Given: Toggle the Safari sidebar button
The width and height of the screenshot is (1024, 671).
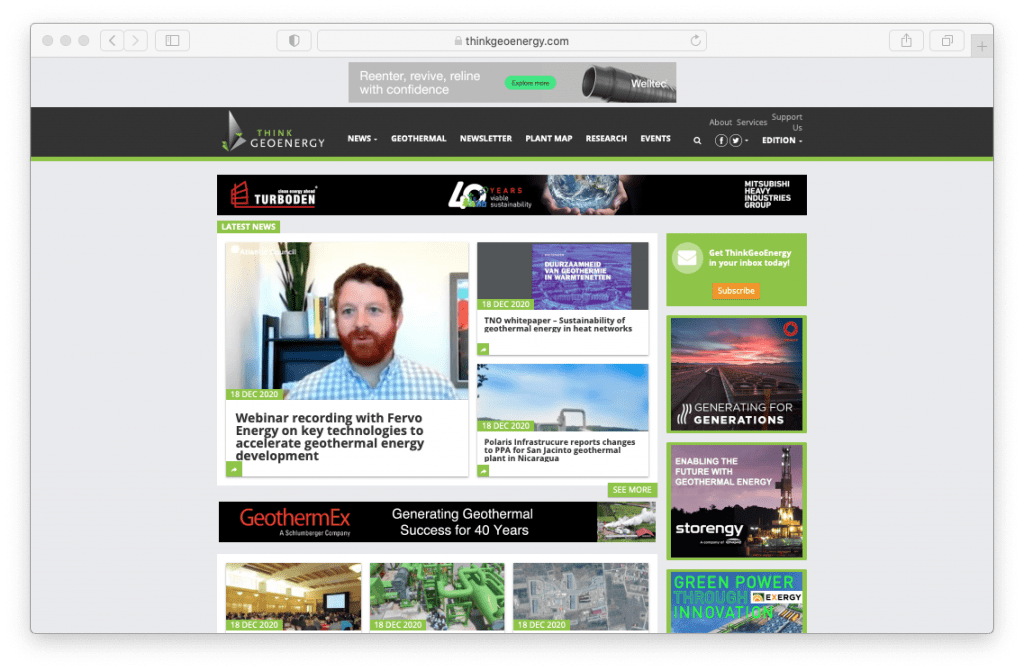Looking at the screenshot, I should tap(172, 41).
